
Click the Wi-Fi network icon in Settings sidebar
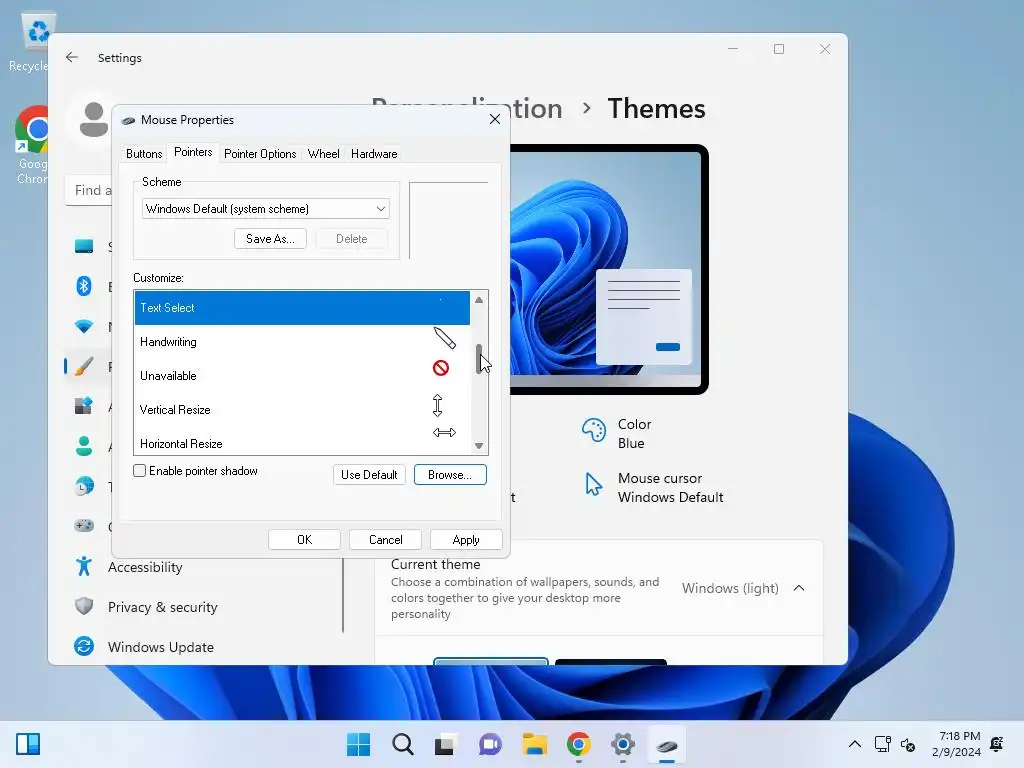[x=84, y=326]
